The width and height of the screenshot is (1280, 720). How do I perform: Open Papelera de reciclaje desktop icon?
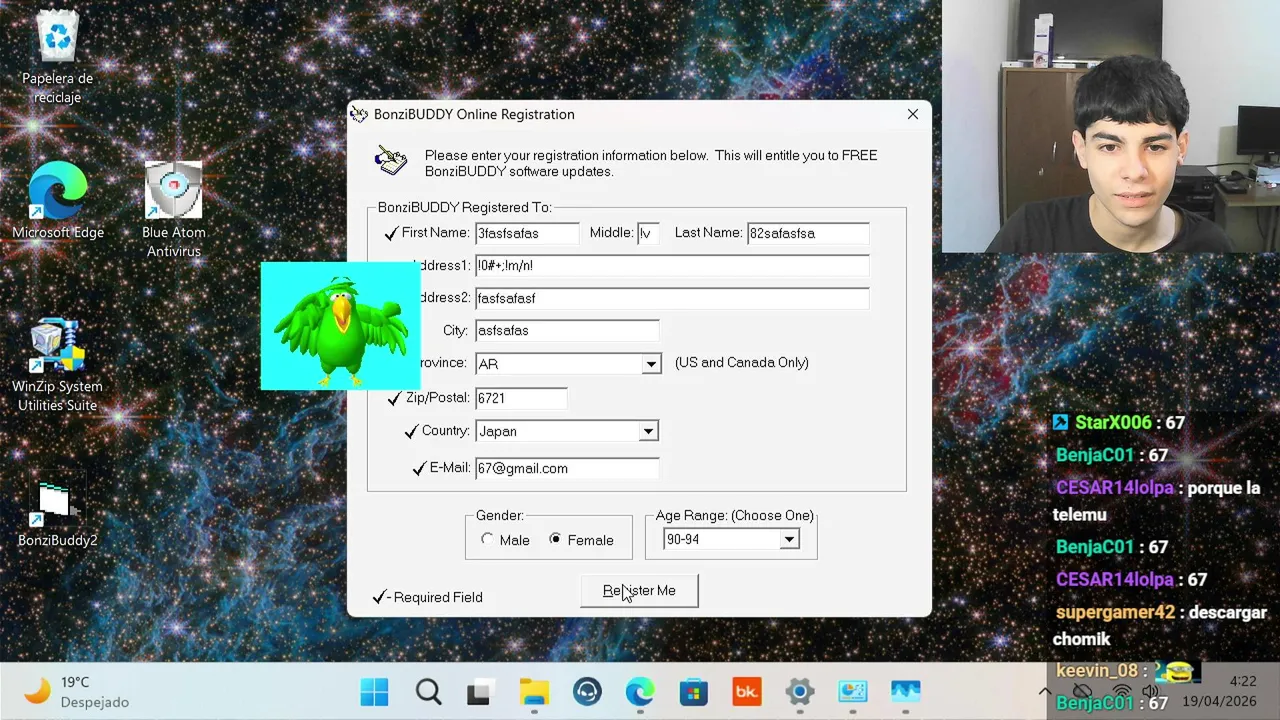tap(58, 58)
